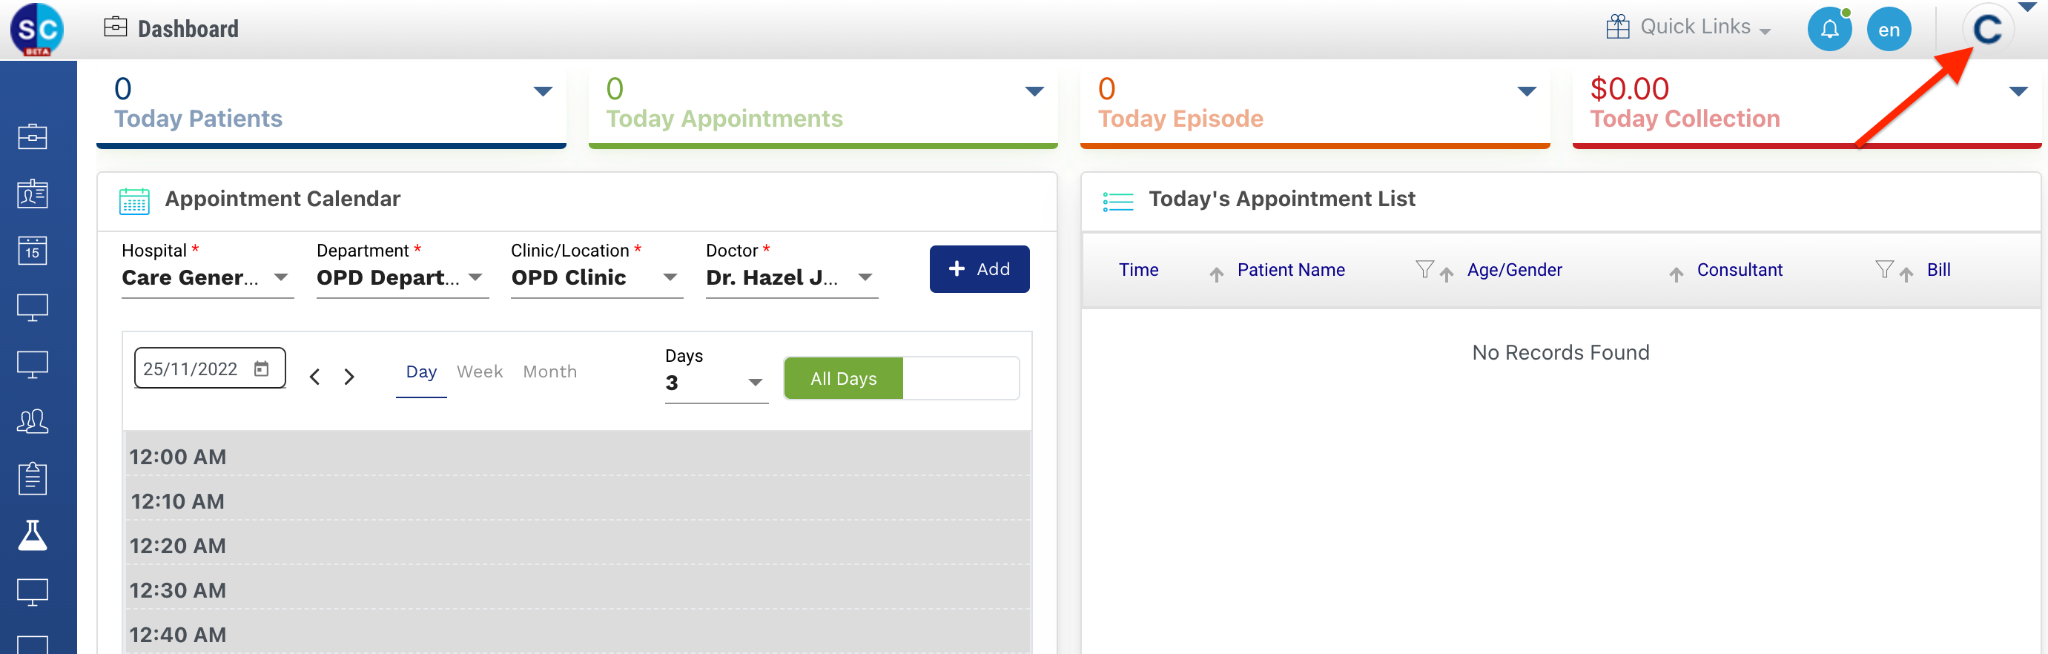Go to the next day arrow
2048x654 pixels.
tap(349, 377)
